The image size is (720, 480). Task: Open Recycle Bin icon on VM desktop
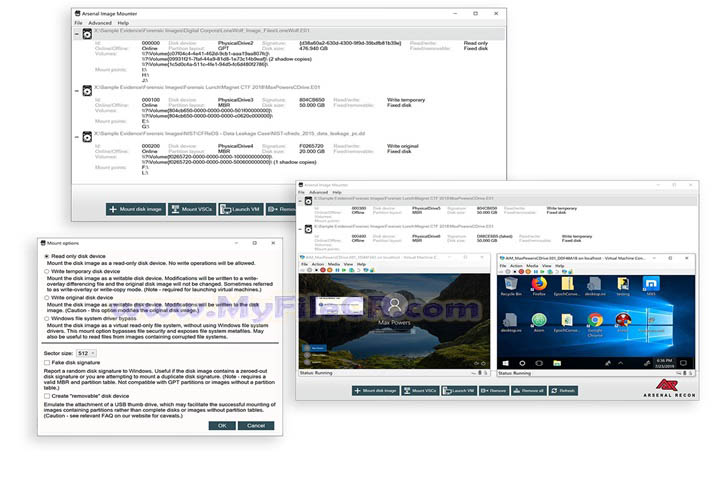pyautogui.click(x=511, y=284)
